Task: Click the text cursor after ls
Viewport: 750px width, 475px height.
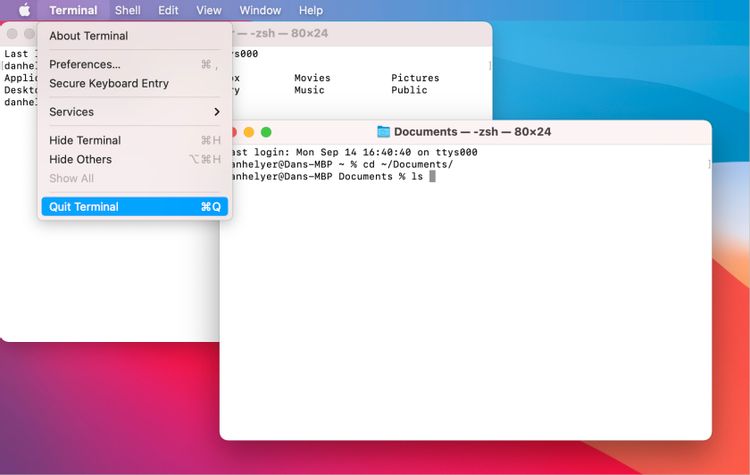Action: 432,177
